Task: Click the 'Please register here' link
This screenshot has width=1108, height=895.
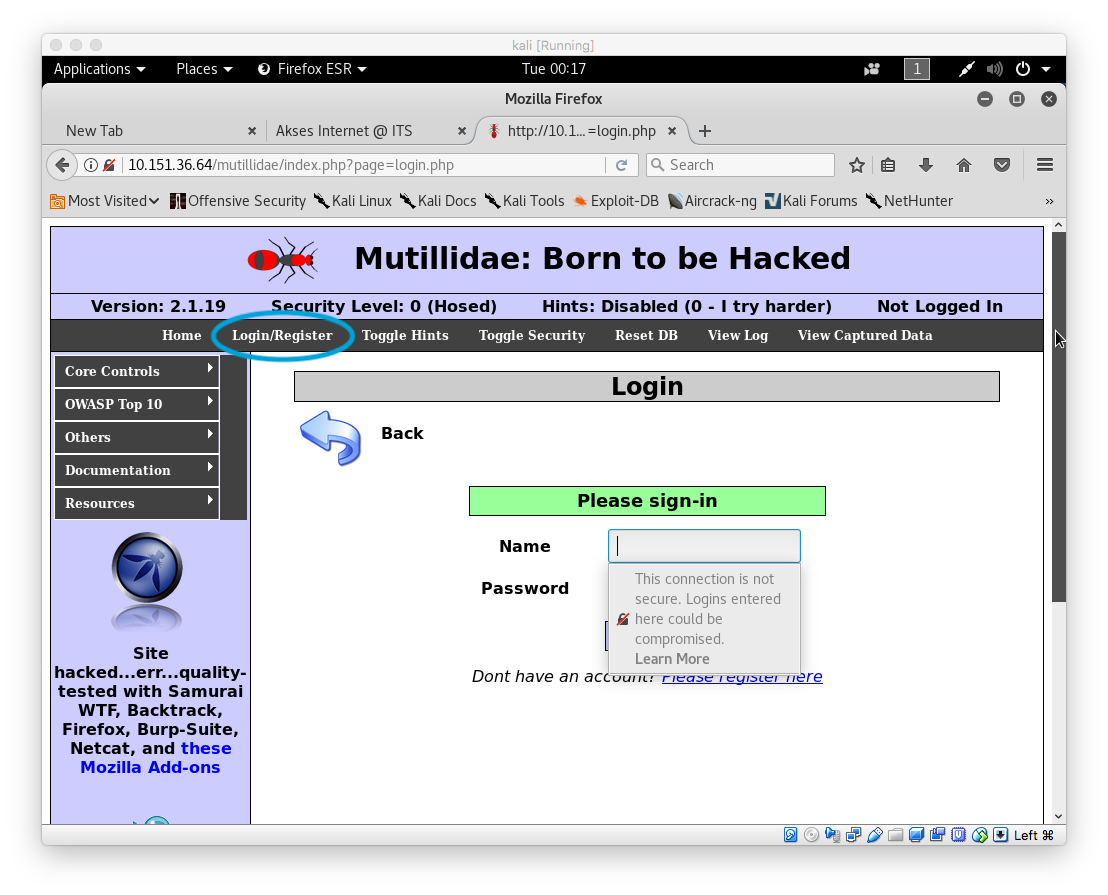Action: [741, 677]
